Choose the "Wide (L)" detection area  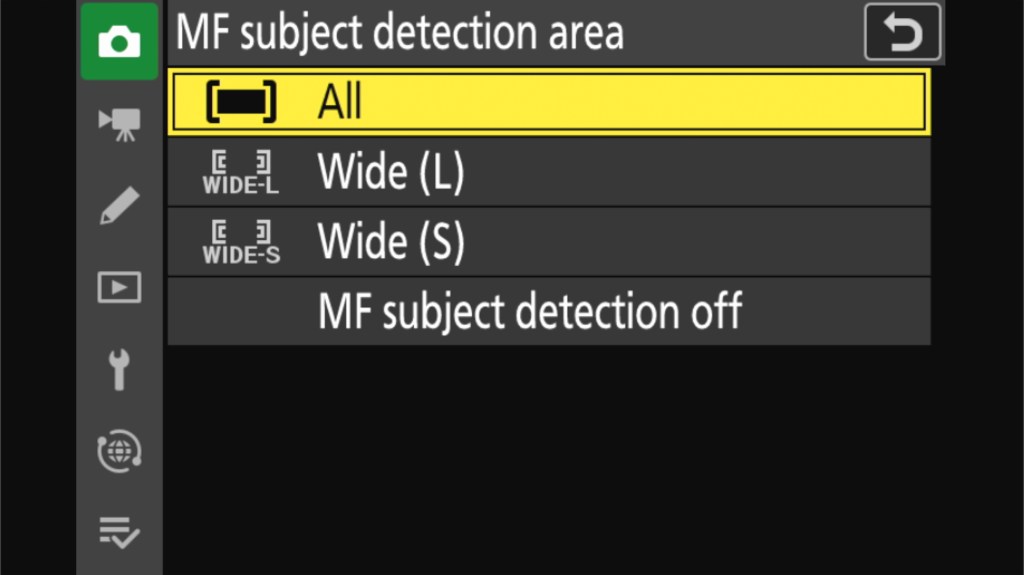pyautogui.click(x=391, y=173)
